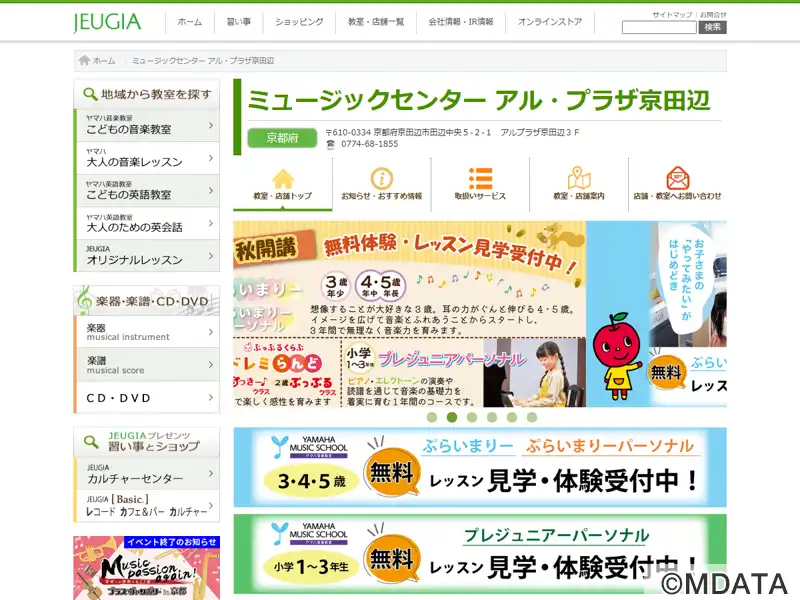Open Music passion again event banner

pyautogui.click(x=147, y=568)
